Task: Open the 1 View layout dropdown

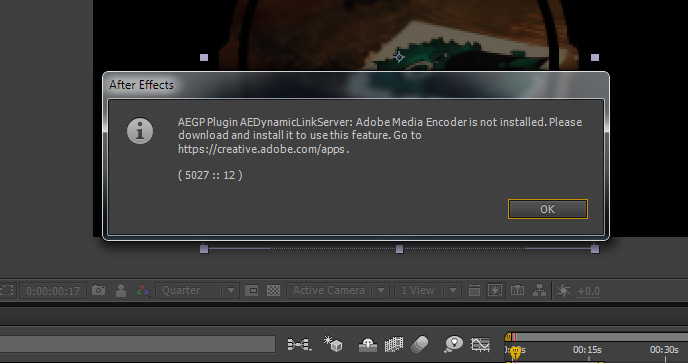Action: click(428, 291)
